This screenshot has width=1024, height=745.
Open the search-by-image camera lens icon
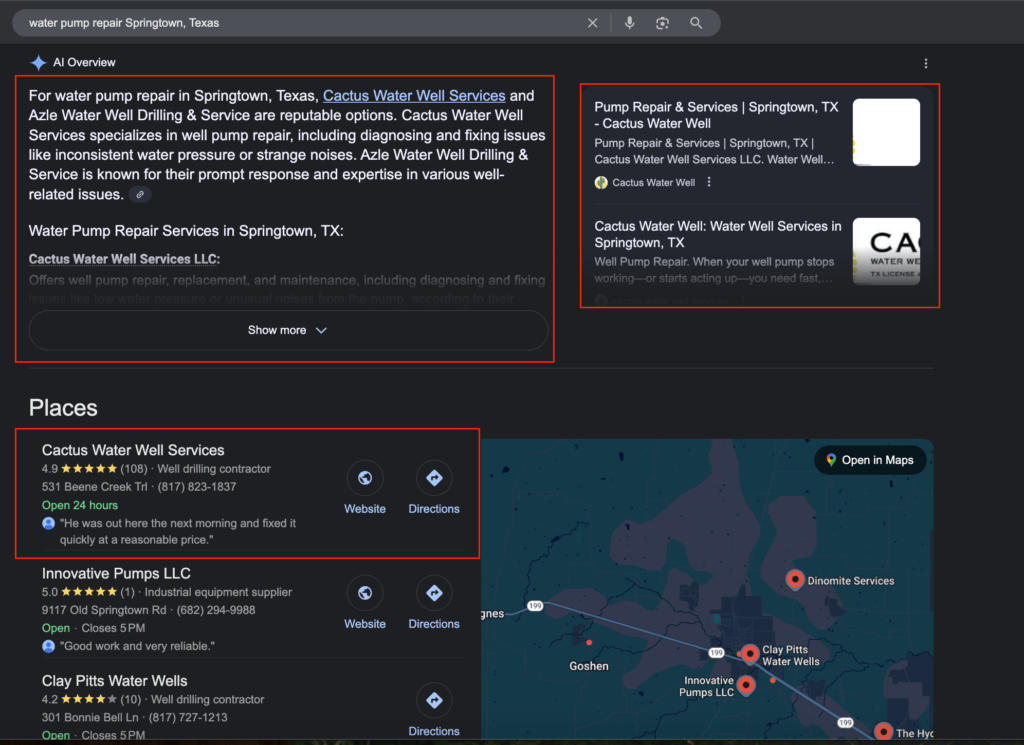pyautogui.click(x=662, y=23)
